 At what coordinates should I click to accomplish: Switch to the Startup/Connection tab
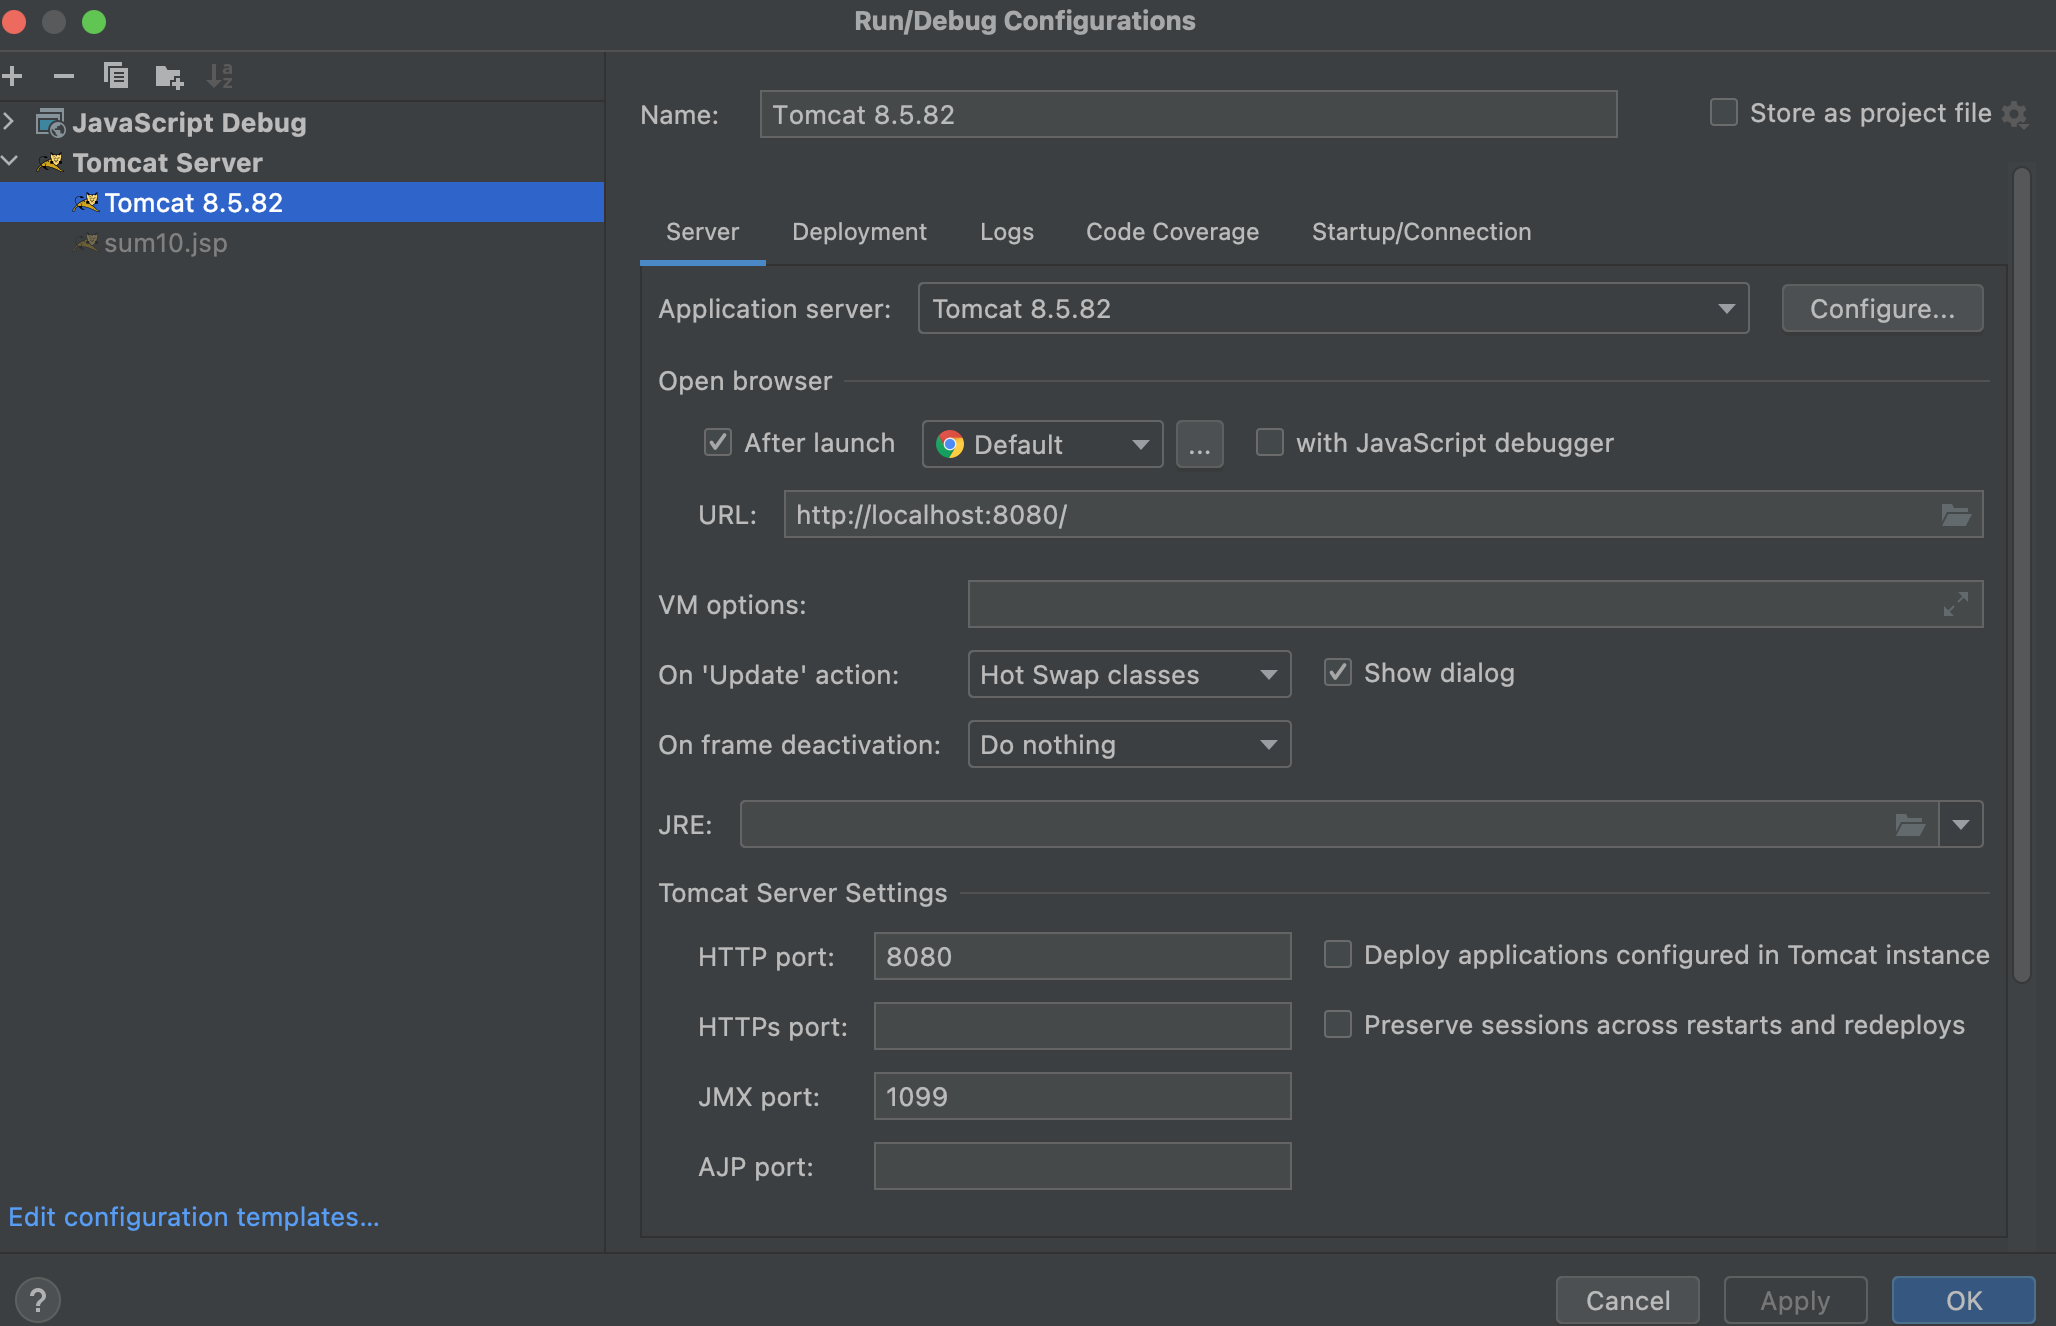pos(1421,232)
